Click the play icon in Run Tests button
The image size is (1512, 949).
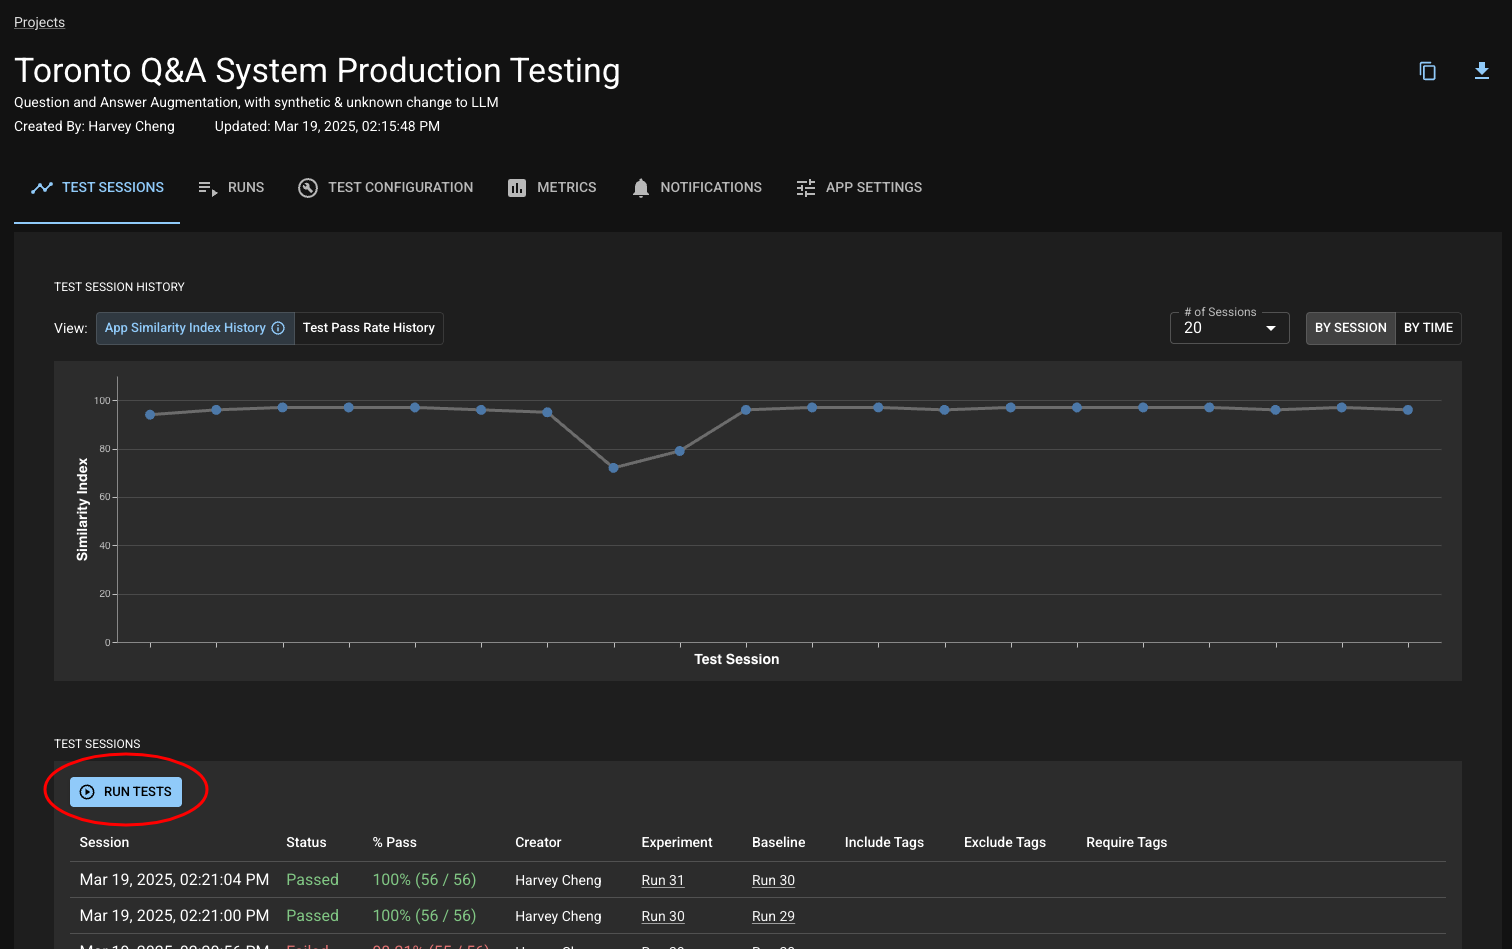pyautogui.click(x=87, y=792)
